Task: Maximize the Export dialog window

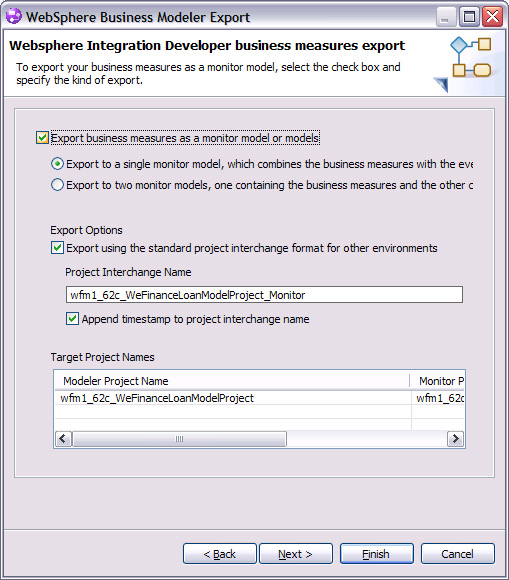Action: point(469,17)
